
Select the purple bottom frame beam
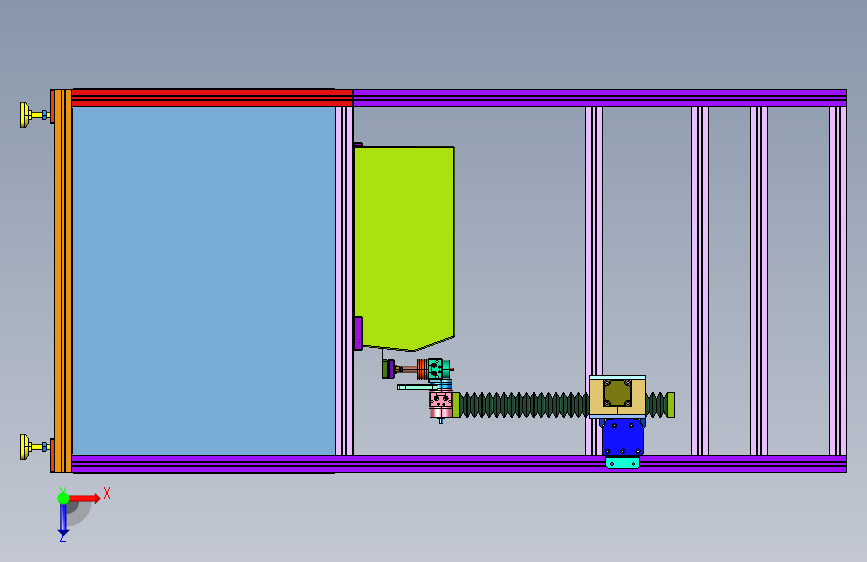(459, 464)
